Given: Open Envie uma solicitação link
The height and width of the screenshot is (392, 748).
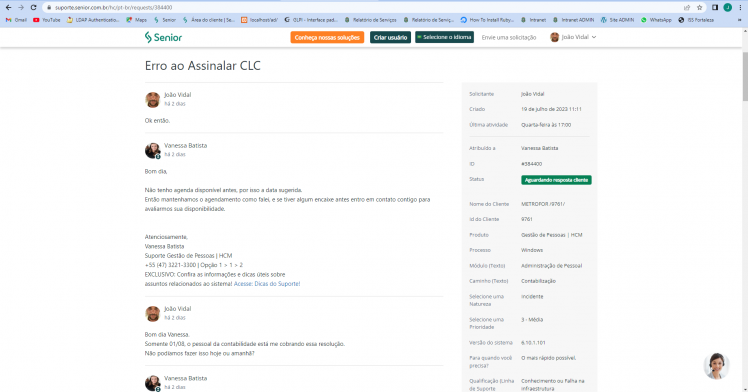Looking at the screenshot, I should [x=509, y=37].
